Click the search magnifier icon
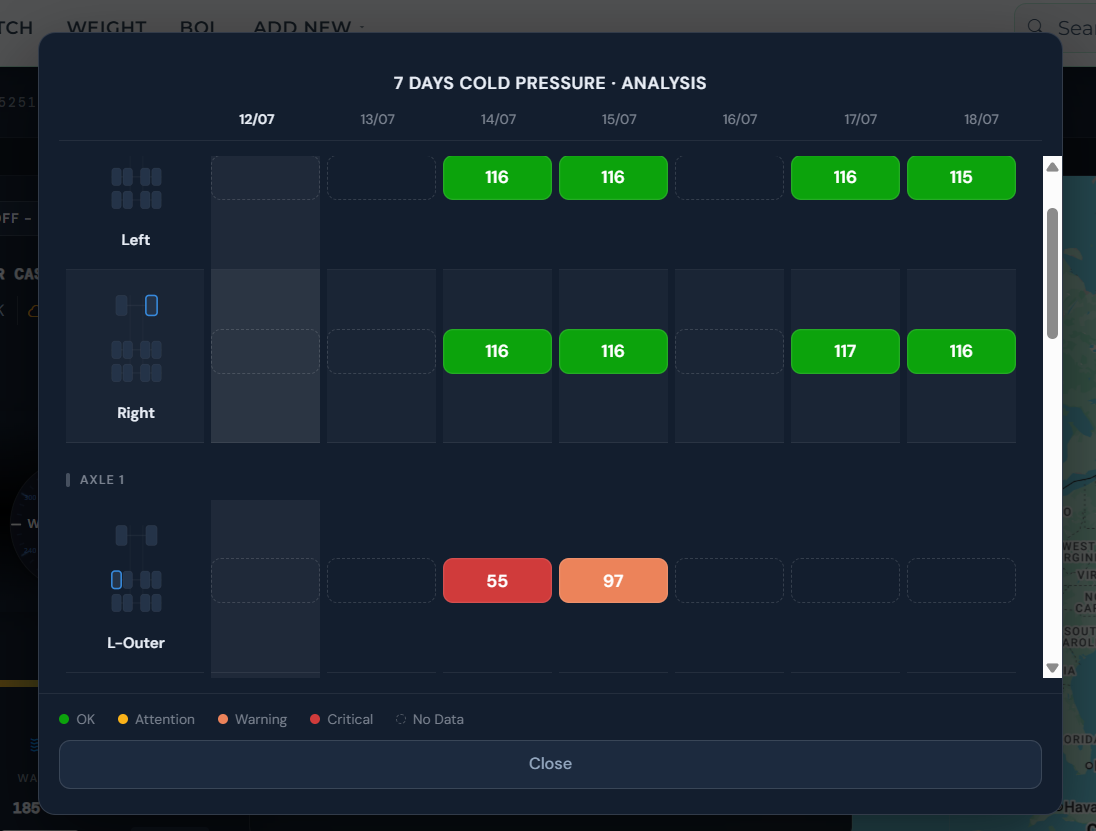 [x=1035, y=27]
